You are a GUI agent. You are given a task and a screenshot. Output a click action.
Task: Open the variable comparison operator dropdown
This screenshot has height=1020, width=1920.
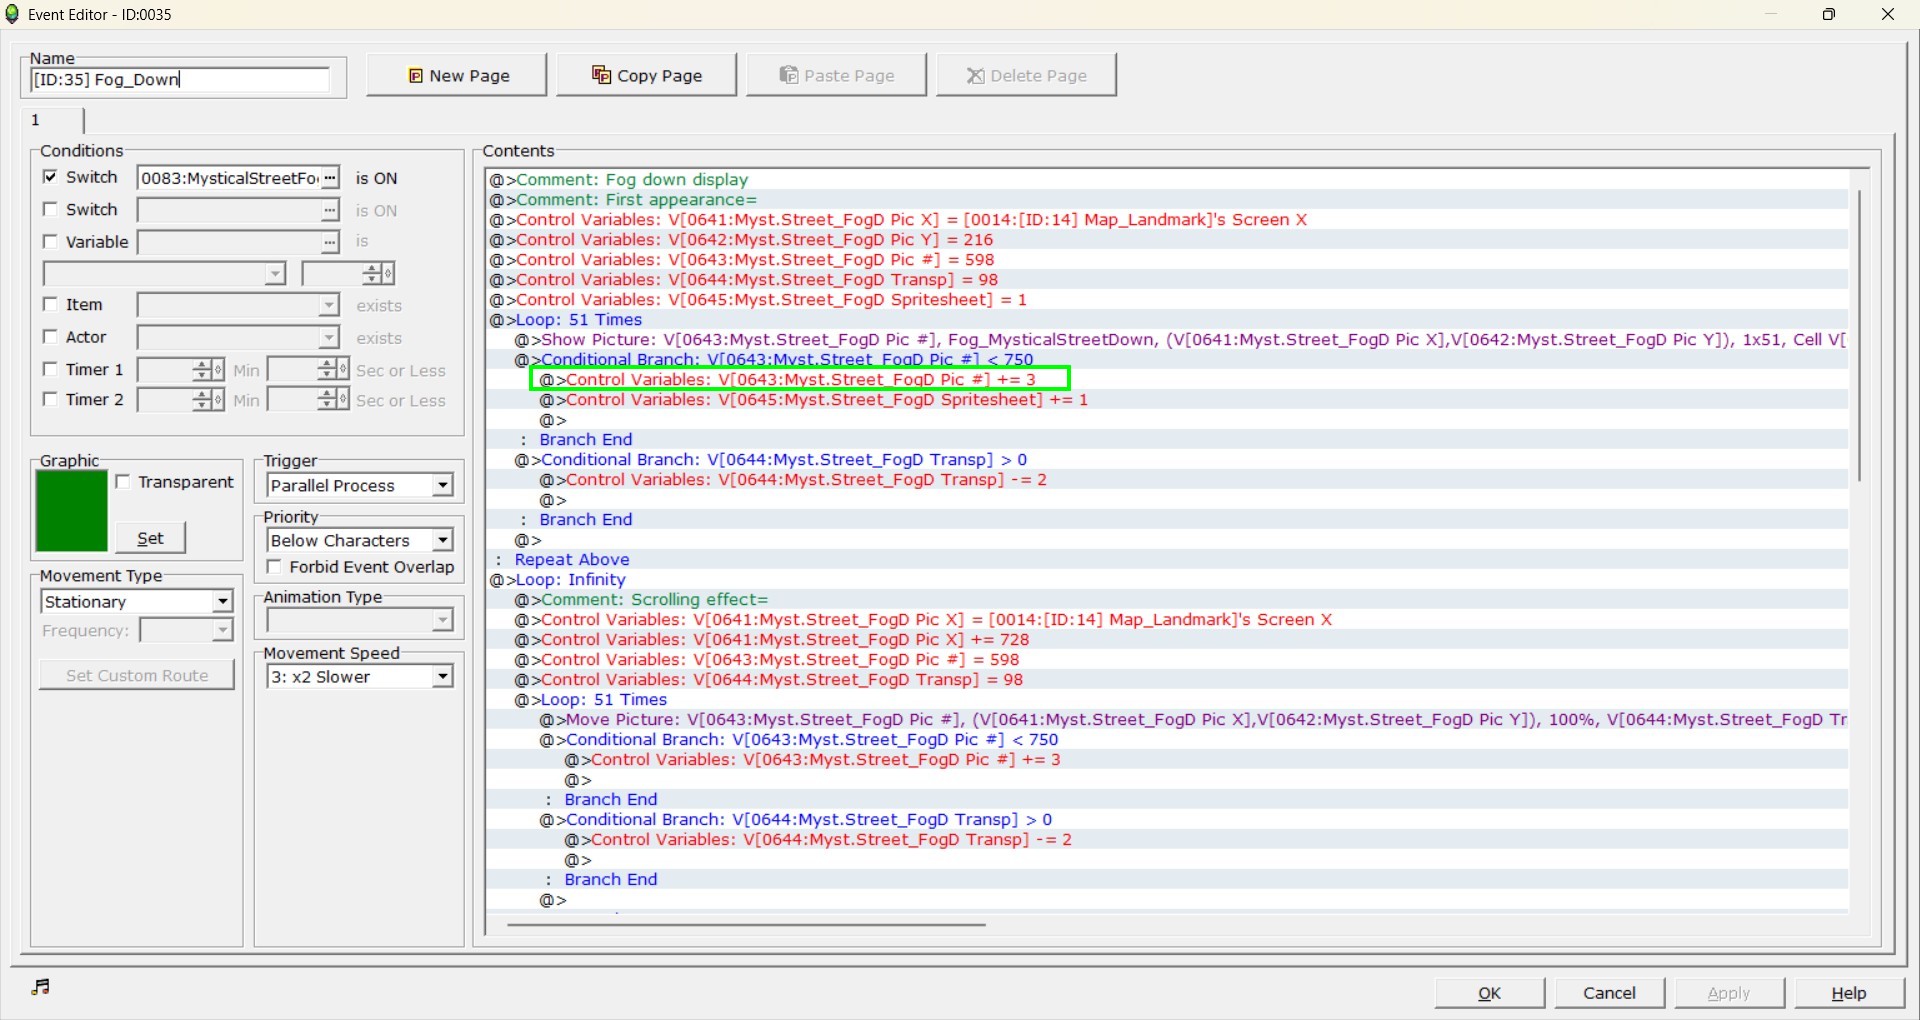165,274
